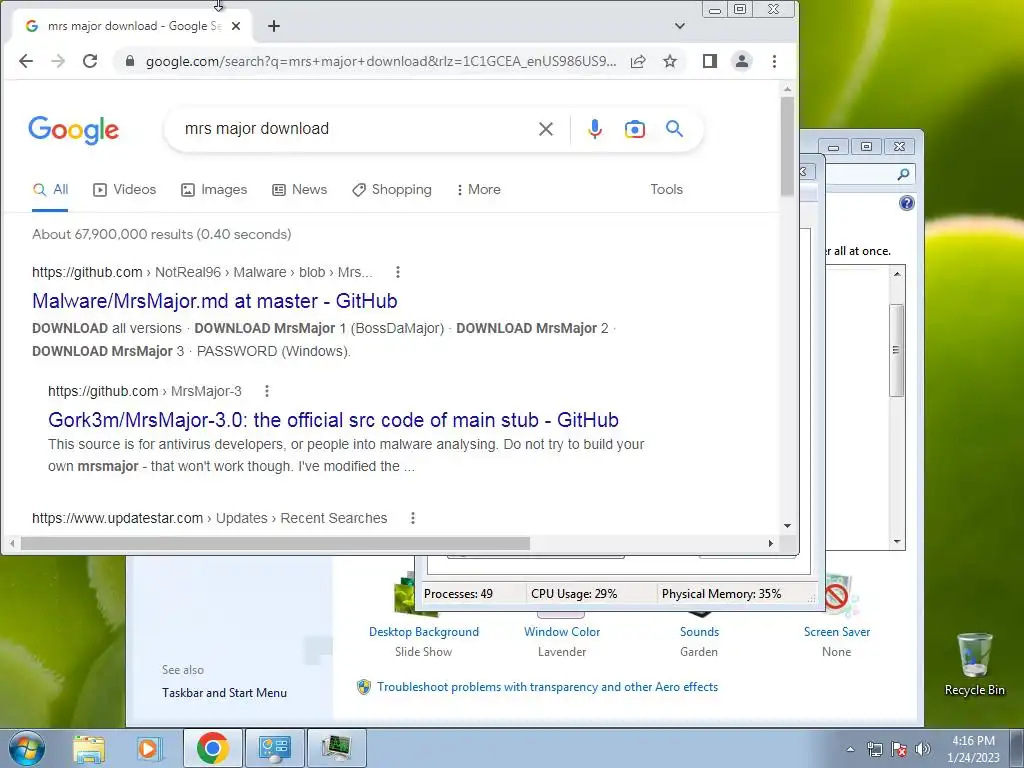Open Sounds settings in Personalization
This screenshot has width=1024, height=768.
pos(699,632)
